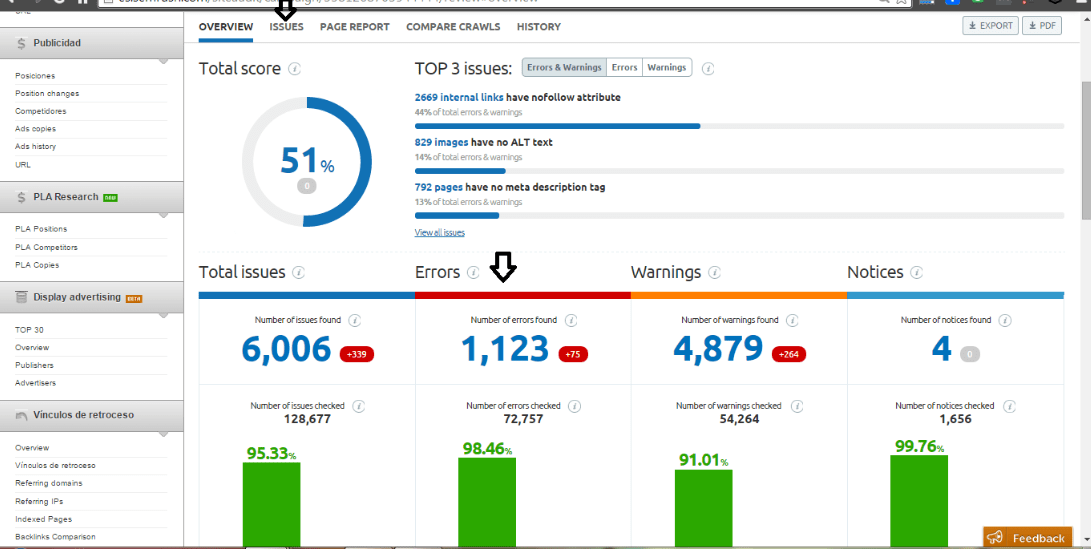1091x549 pixels.
Task: Open Position changes in the sidebar
Action: coord(47,93)
